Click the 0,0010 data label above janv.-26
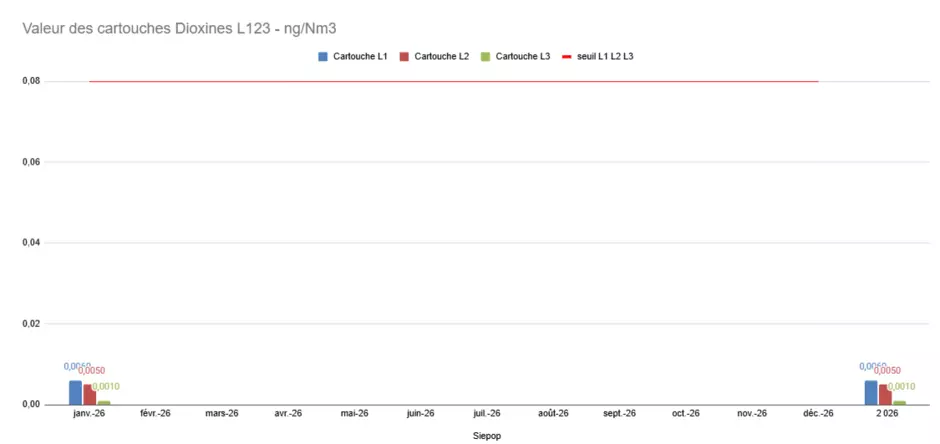 (x=107, y=386)
